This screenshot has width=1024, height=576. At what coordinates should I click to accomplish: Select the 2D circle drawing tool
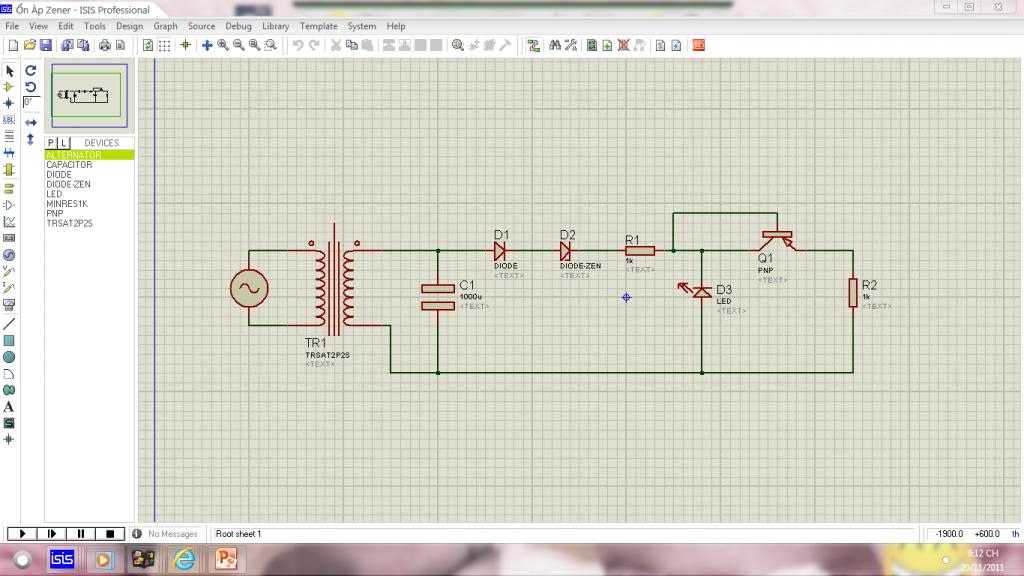(9, 357)
